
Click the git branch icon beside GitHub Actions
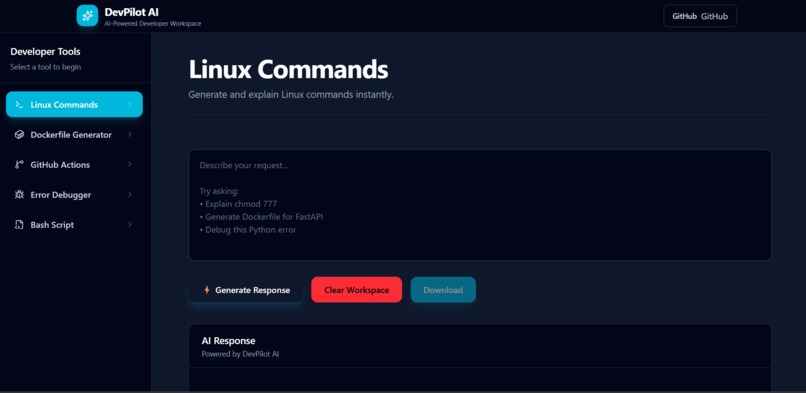(19, 164)
